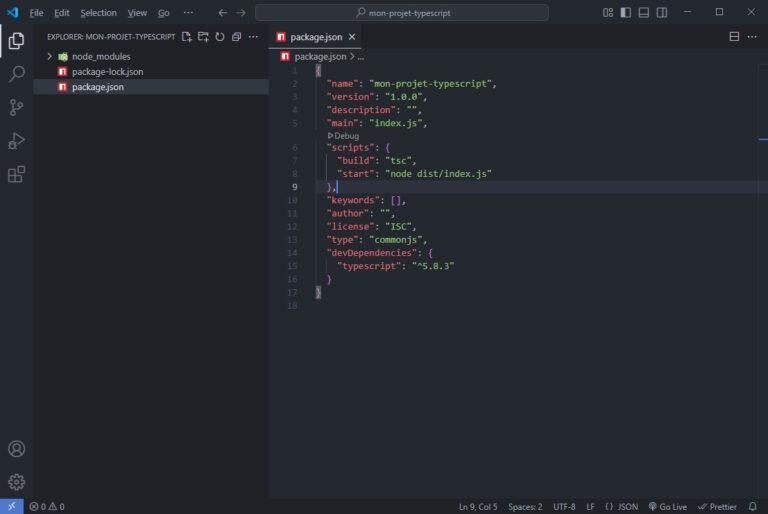Open editor more actions menu
Screen dimensions: 768x514
(752, 37)
